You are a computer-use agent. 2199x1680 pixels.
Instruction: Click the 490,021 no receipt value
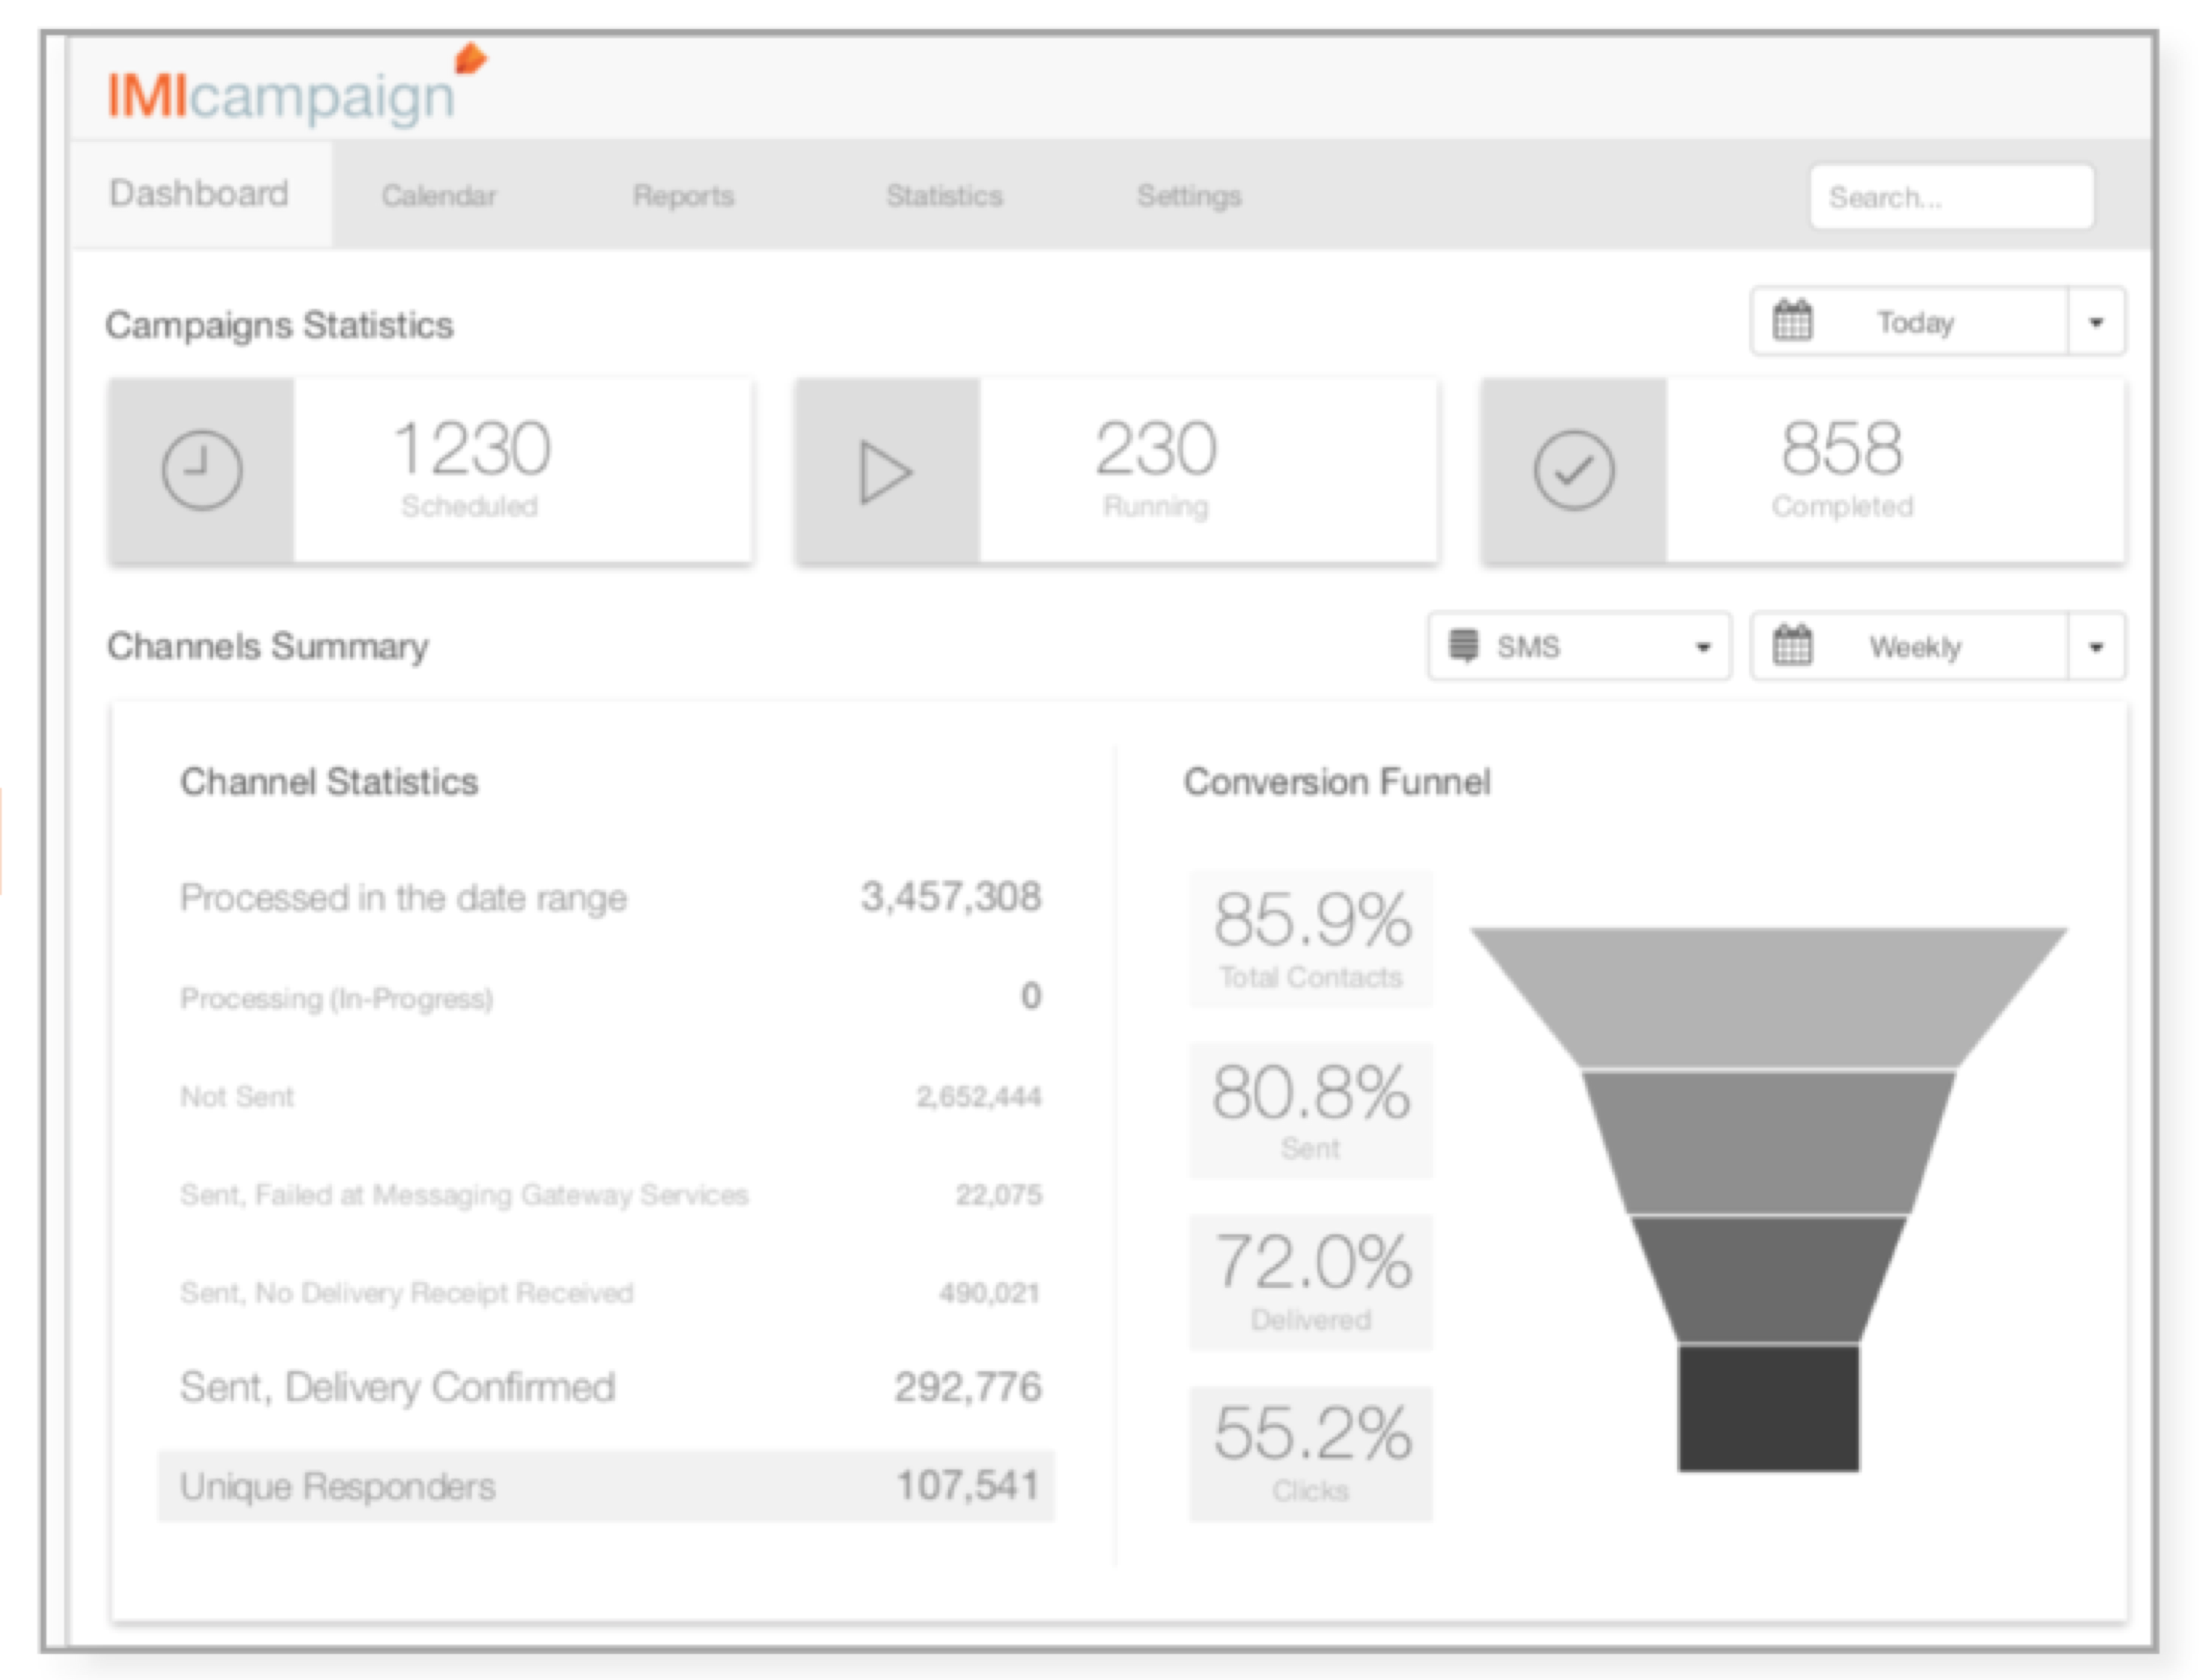point(990,1292)
